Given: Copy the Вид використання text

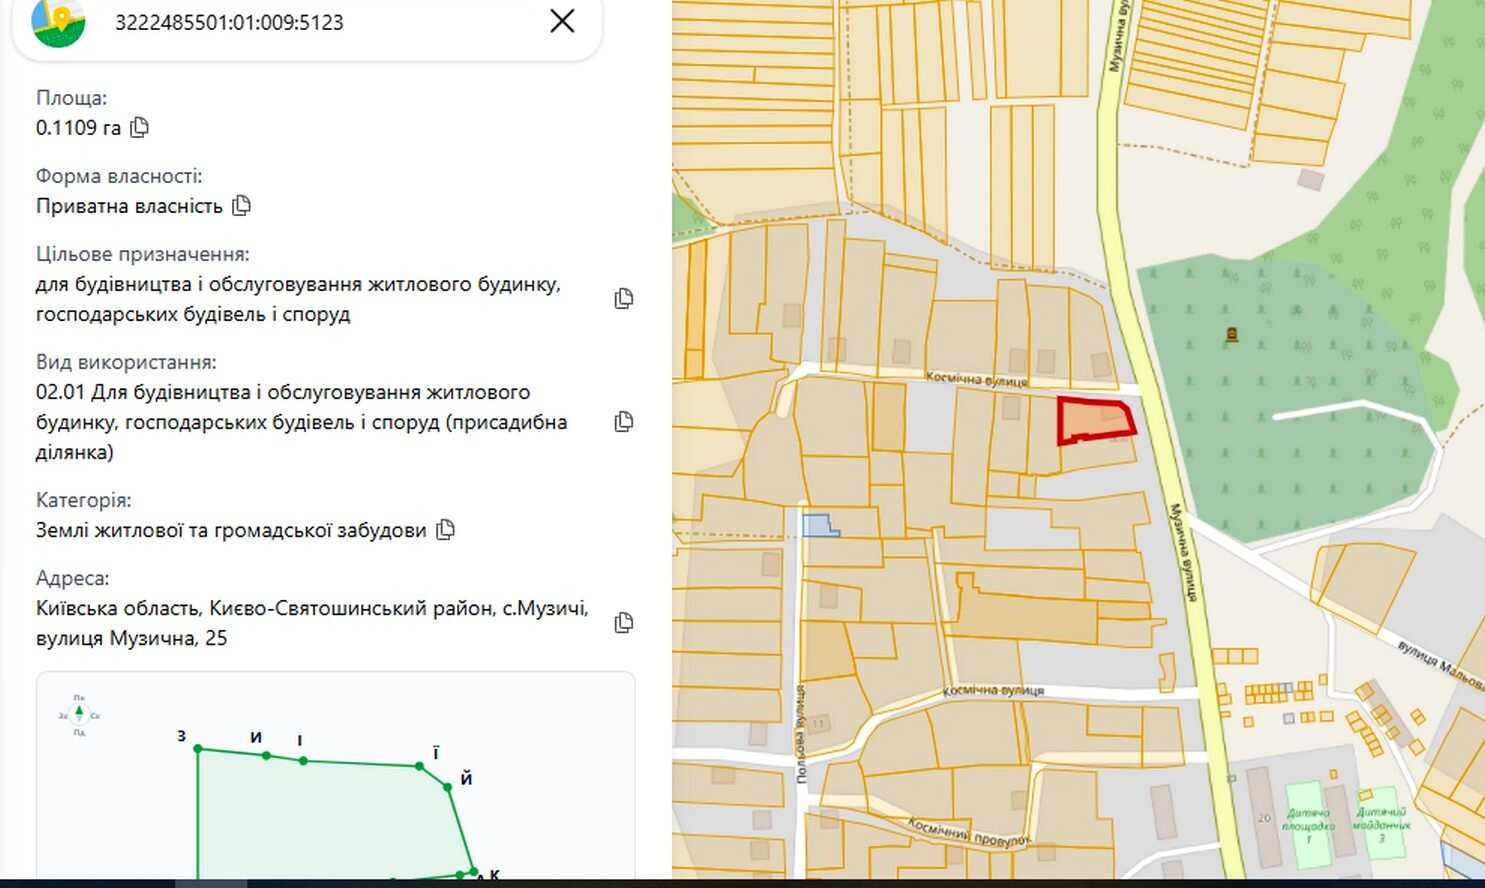Looking at the screenshot, I should 624,421.
